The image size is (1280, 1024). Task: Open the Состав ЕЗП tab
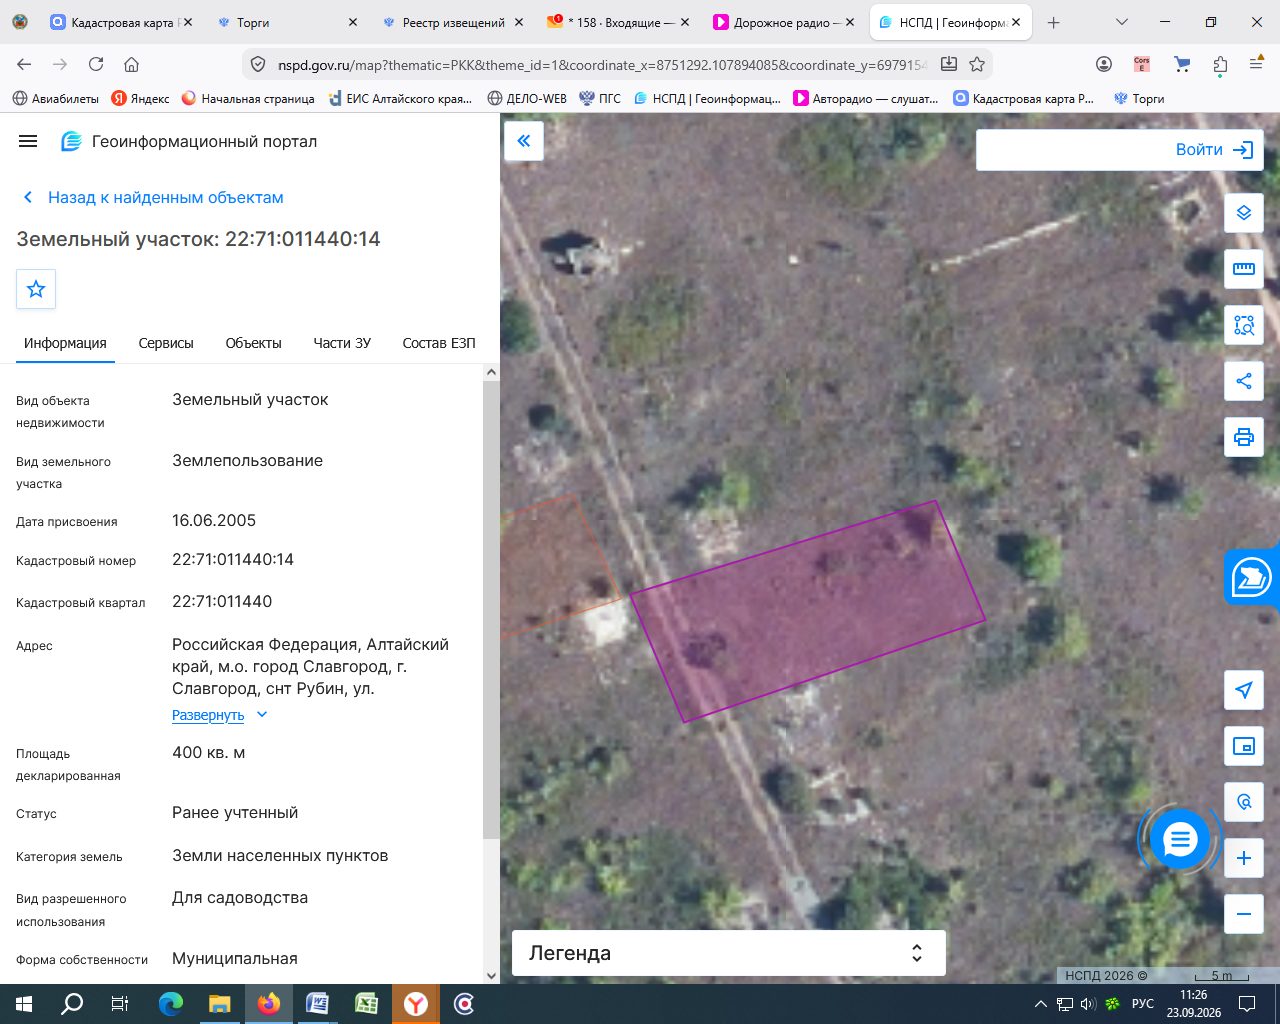pyautogui.click(x=439, y=343)
